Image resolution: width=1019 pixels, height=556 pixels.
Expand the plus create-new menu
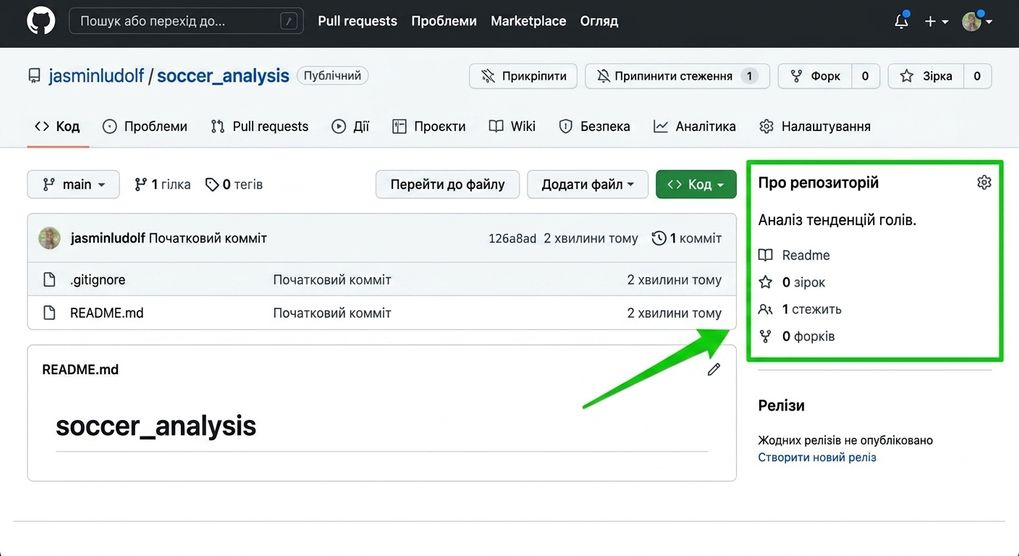coord(936,21)
